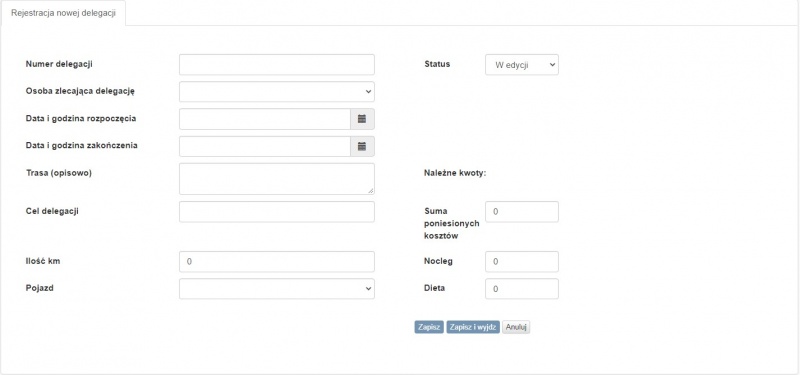Click the Należne kwoty label
This screenshot has height=375, width=800.
[x=455, y=173]
